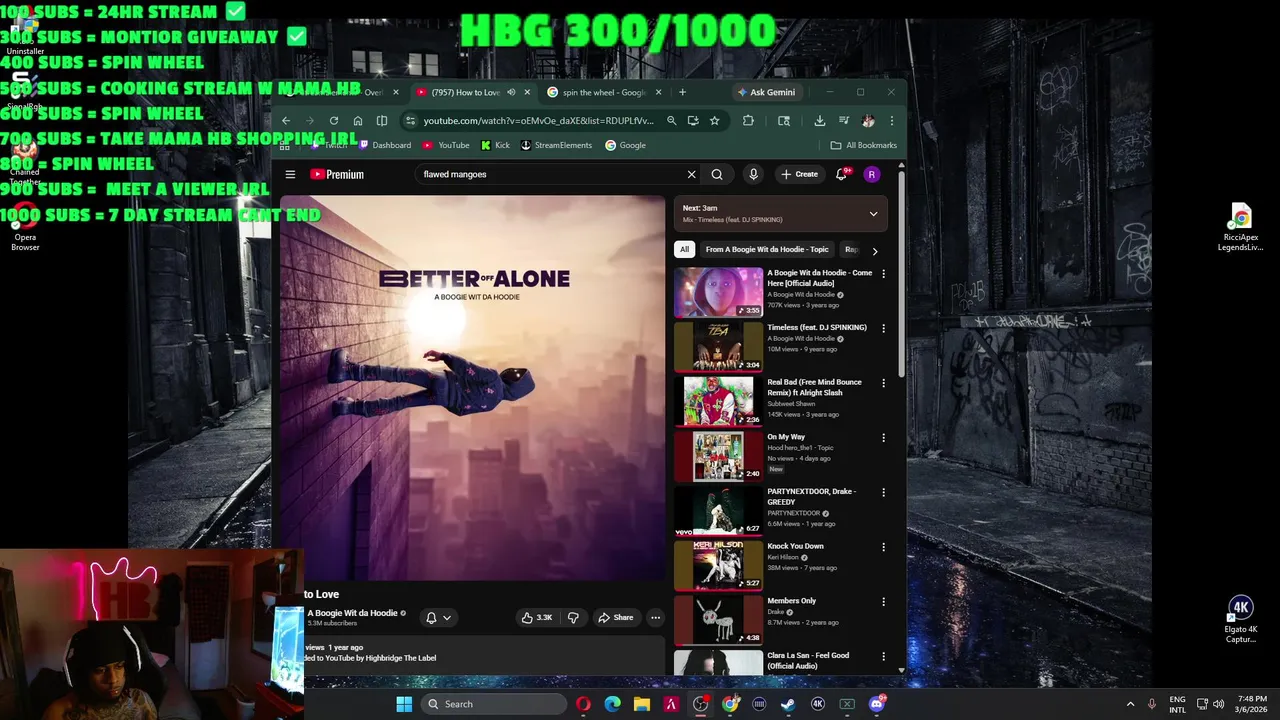Open the YouTube bookmark
Viewport: 1280px width, 720px height.
click(446, 145)
